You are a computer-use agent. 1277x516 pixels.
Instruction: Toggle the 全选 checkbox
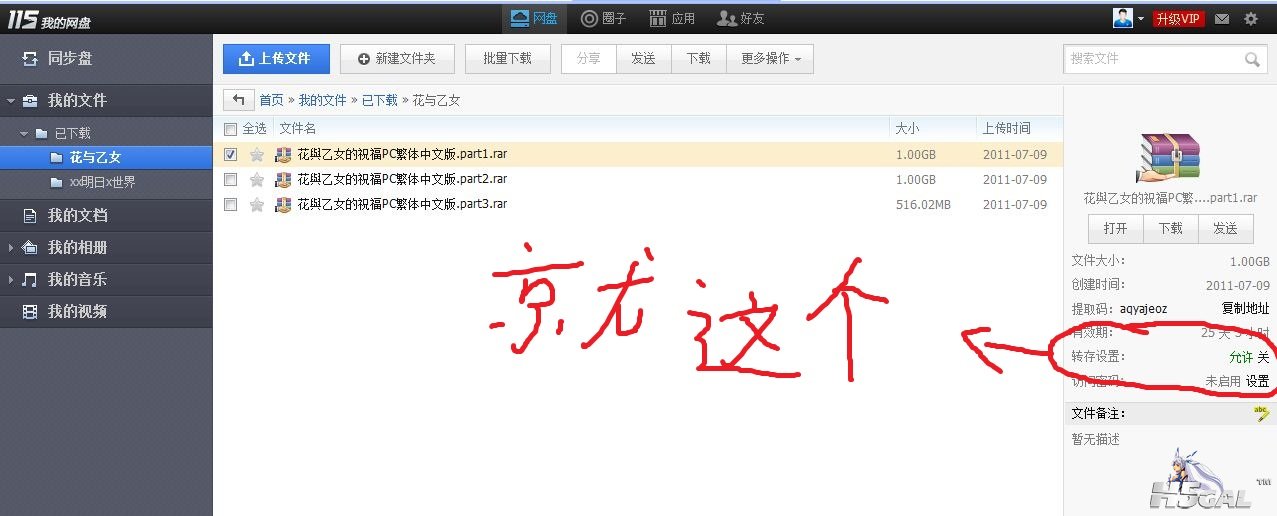pos(231,129)
